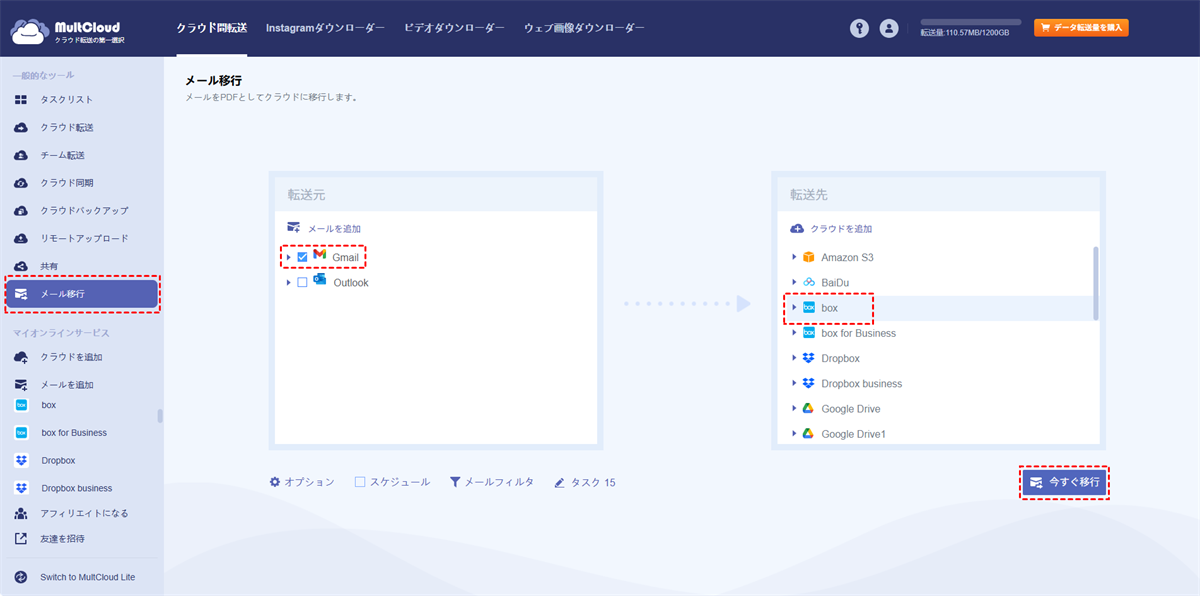The image size is (1200, 596).
Task: Click the add mail icon in sidebar
Action: pos(21,385)
